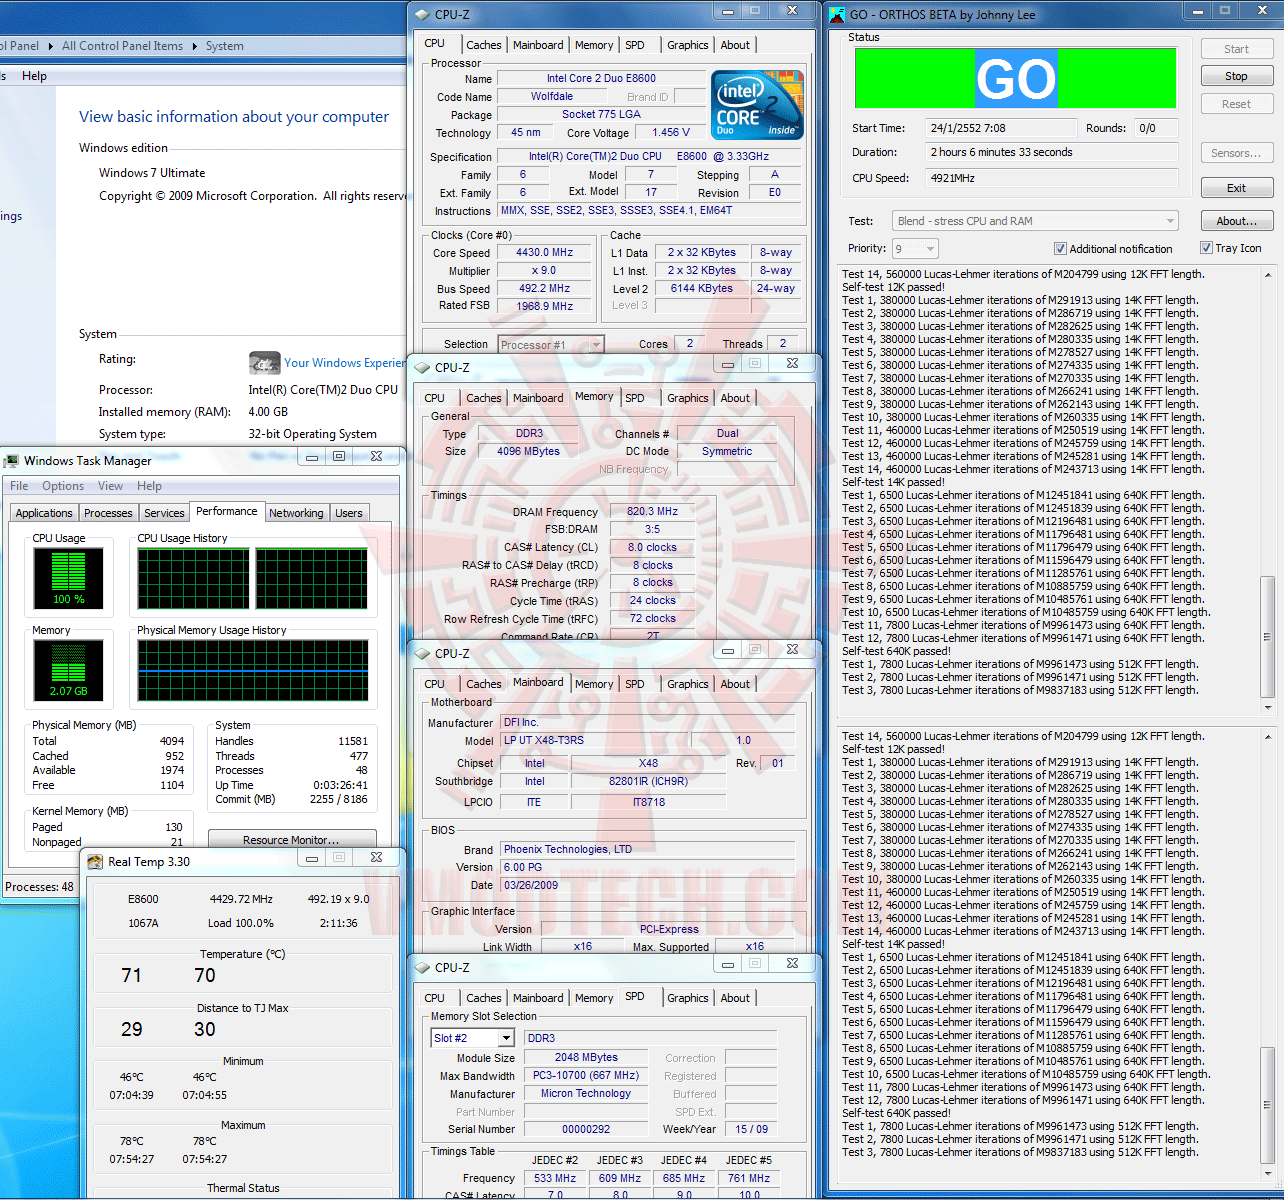This screenshot has height=1200, width=1284.
Task: Click the Core Speed value 4430.0 MHz
Action: [544, 253]
